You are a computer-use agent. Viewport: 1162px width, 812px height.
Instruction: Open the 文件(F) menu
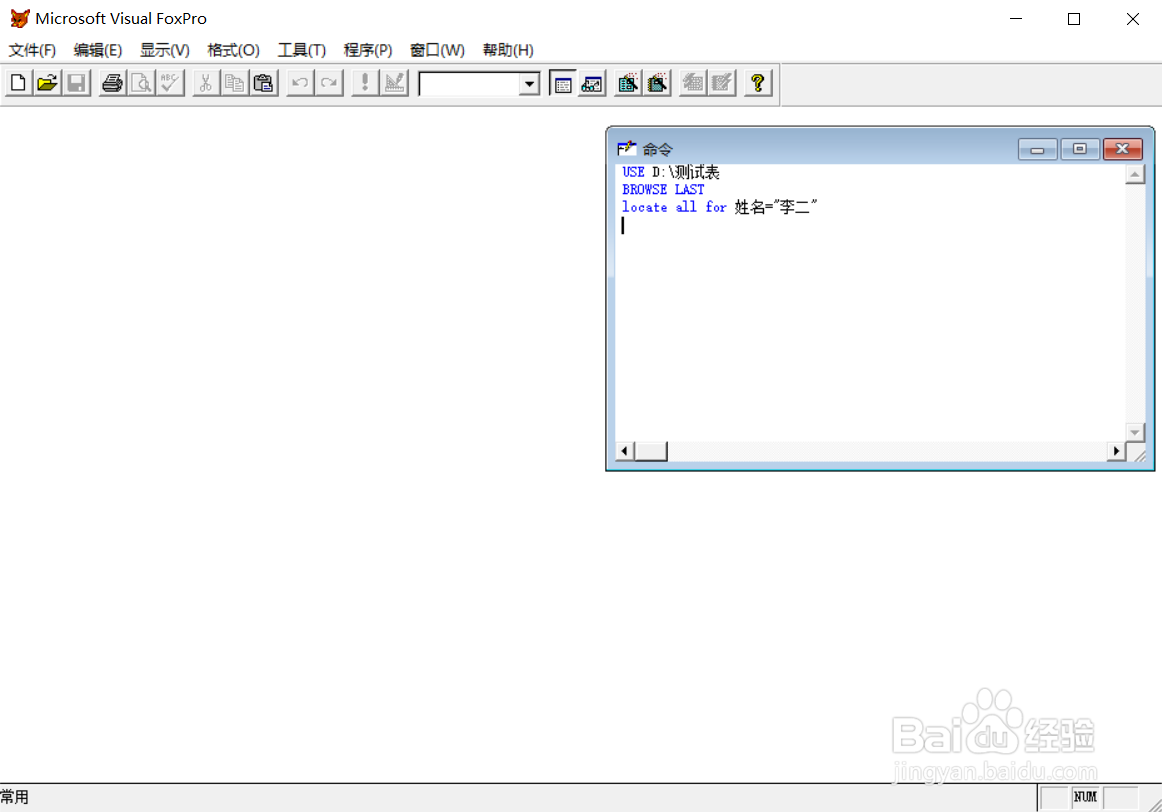click(x=32, y=50)
